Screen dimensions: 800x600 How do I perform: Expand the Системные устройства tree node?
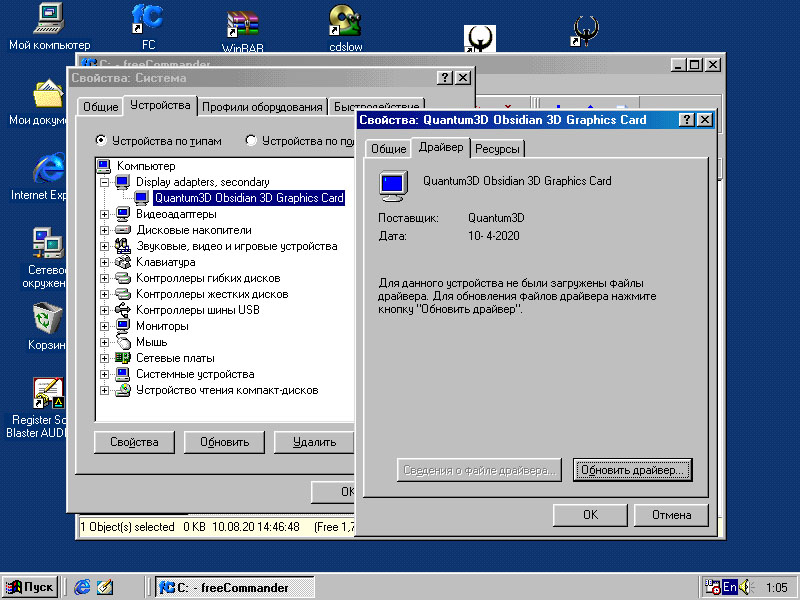pos(105,374)
